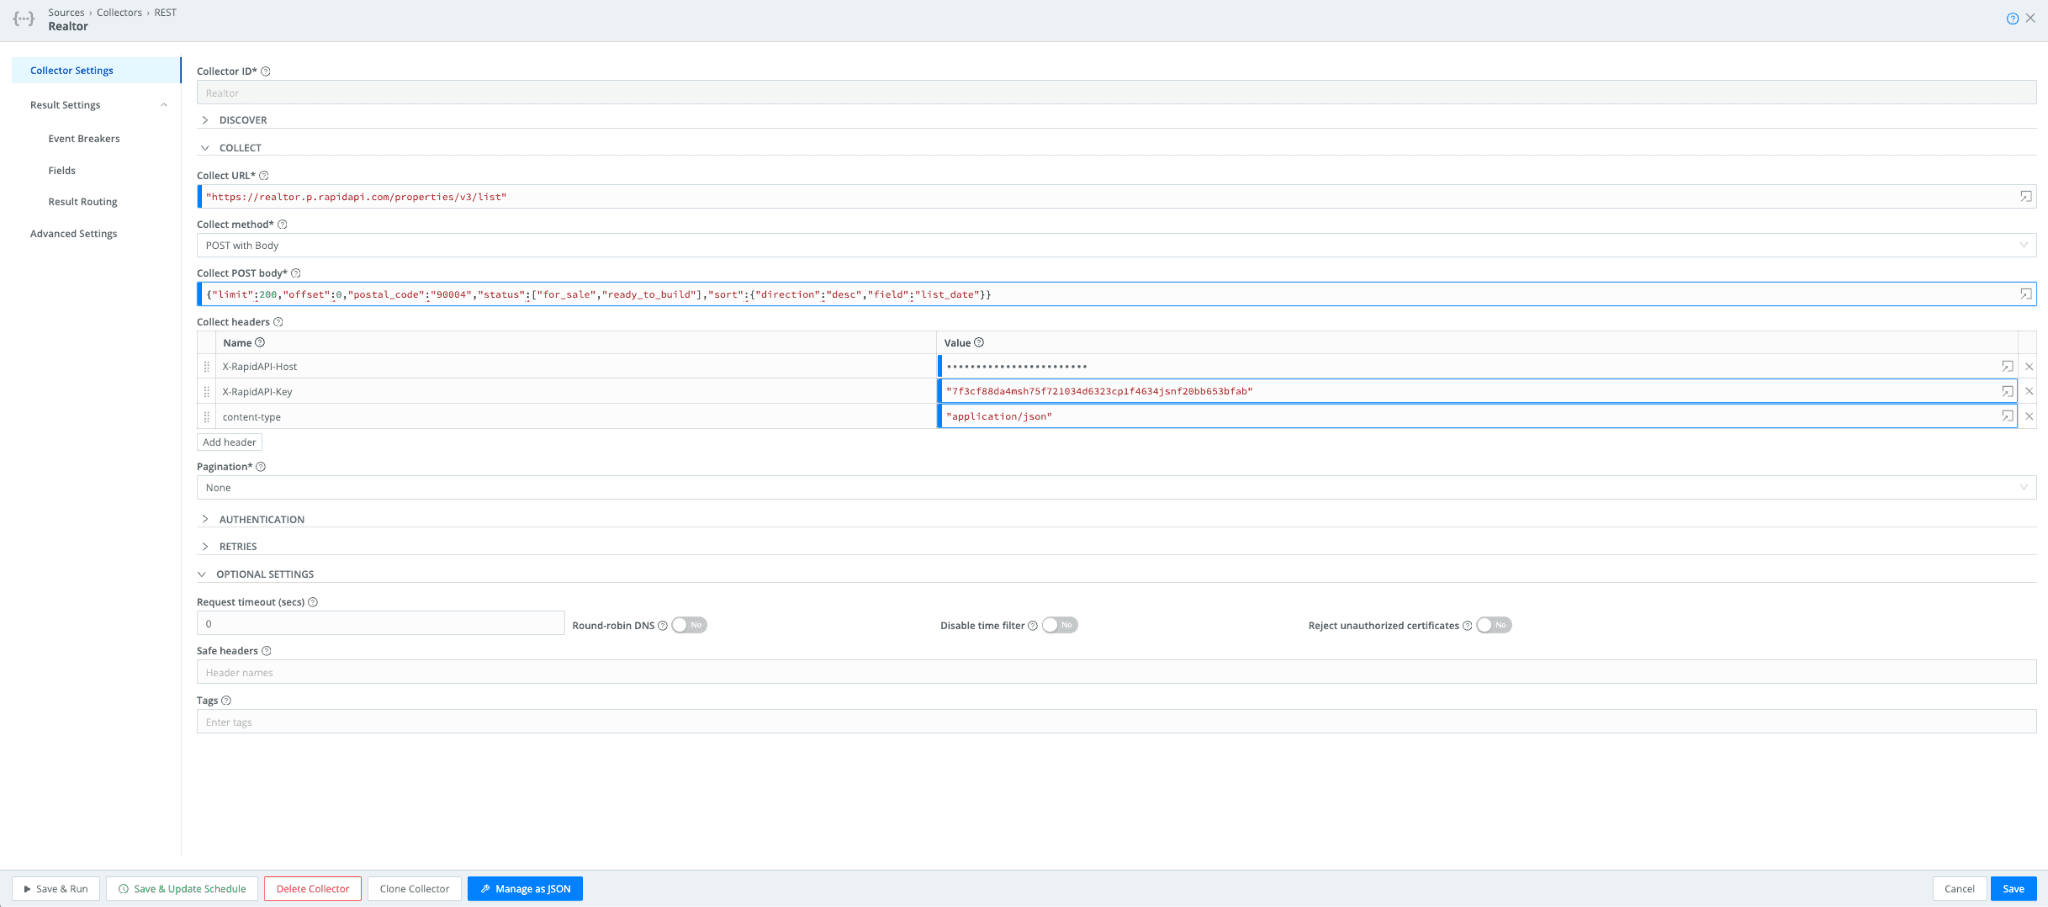
Task: Click the Request timeout input field
Action: pos(380,624)
